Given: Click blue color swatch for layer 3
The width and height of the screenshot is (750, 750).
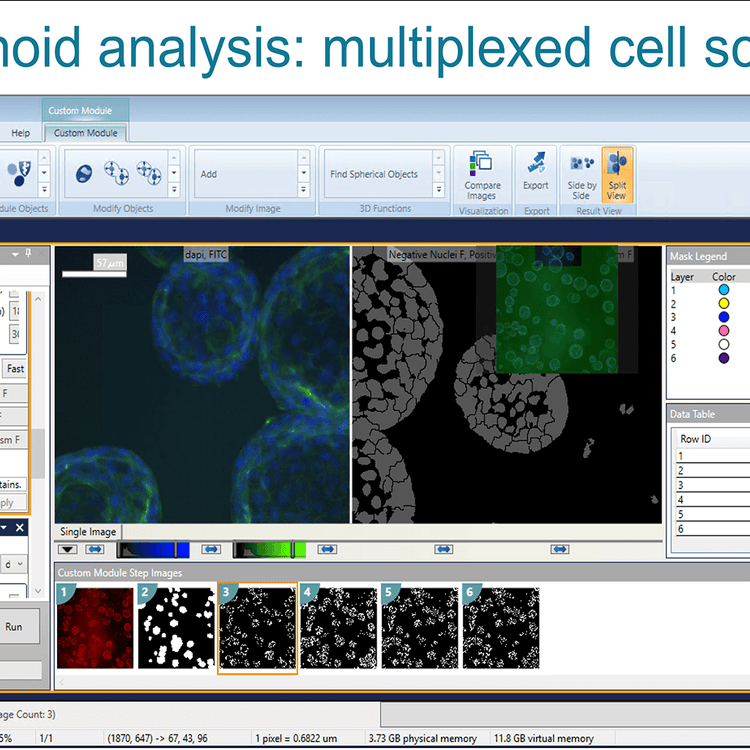Looking at the screenshot, I should tap(724, 317).
